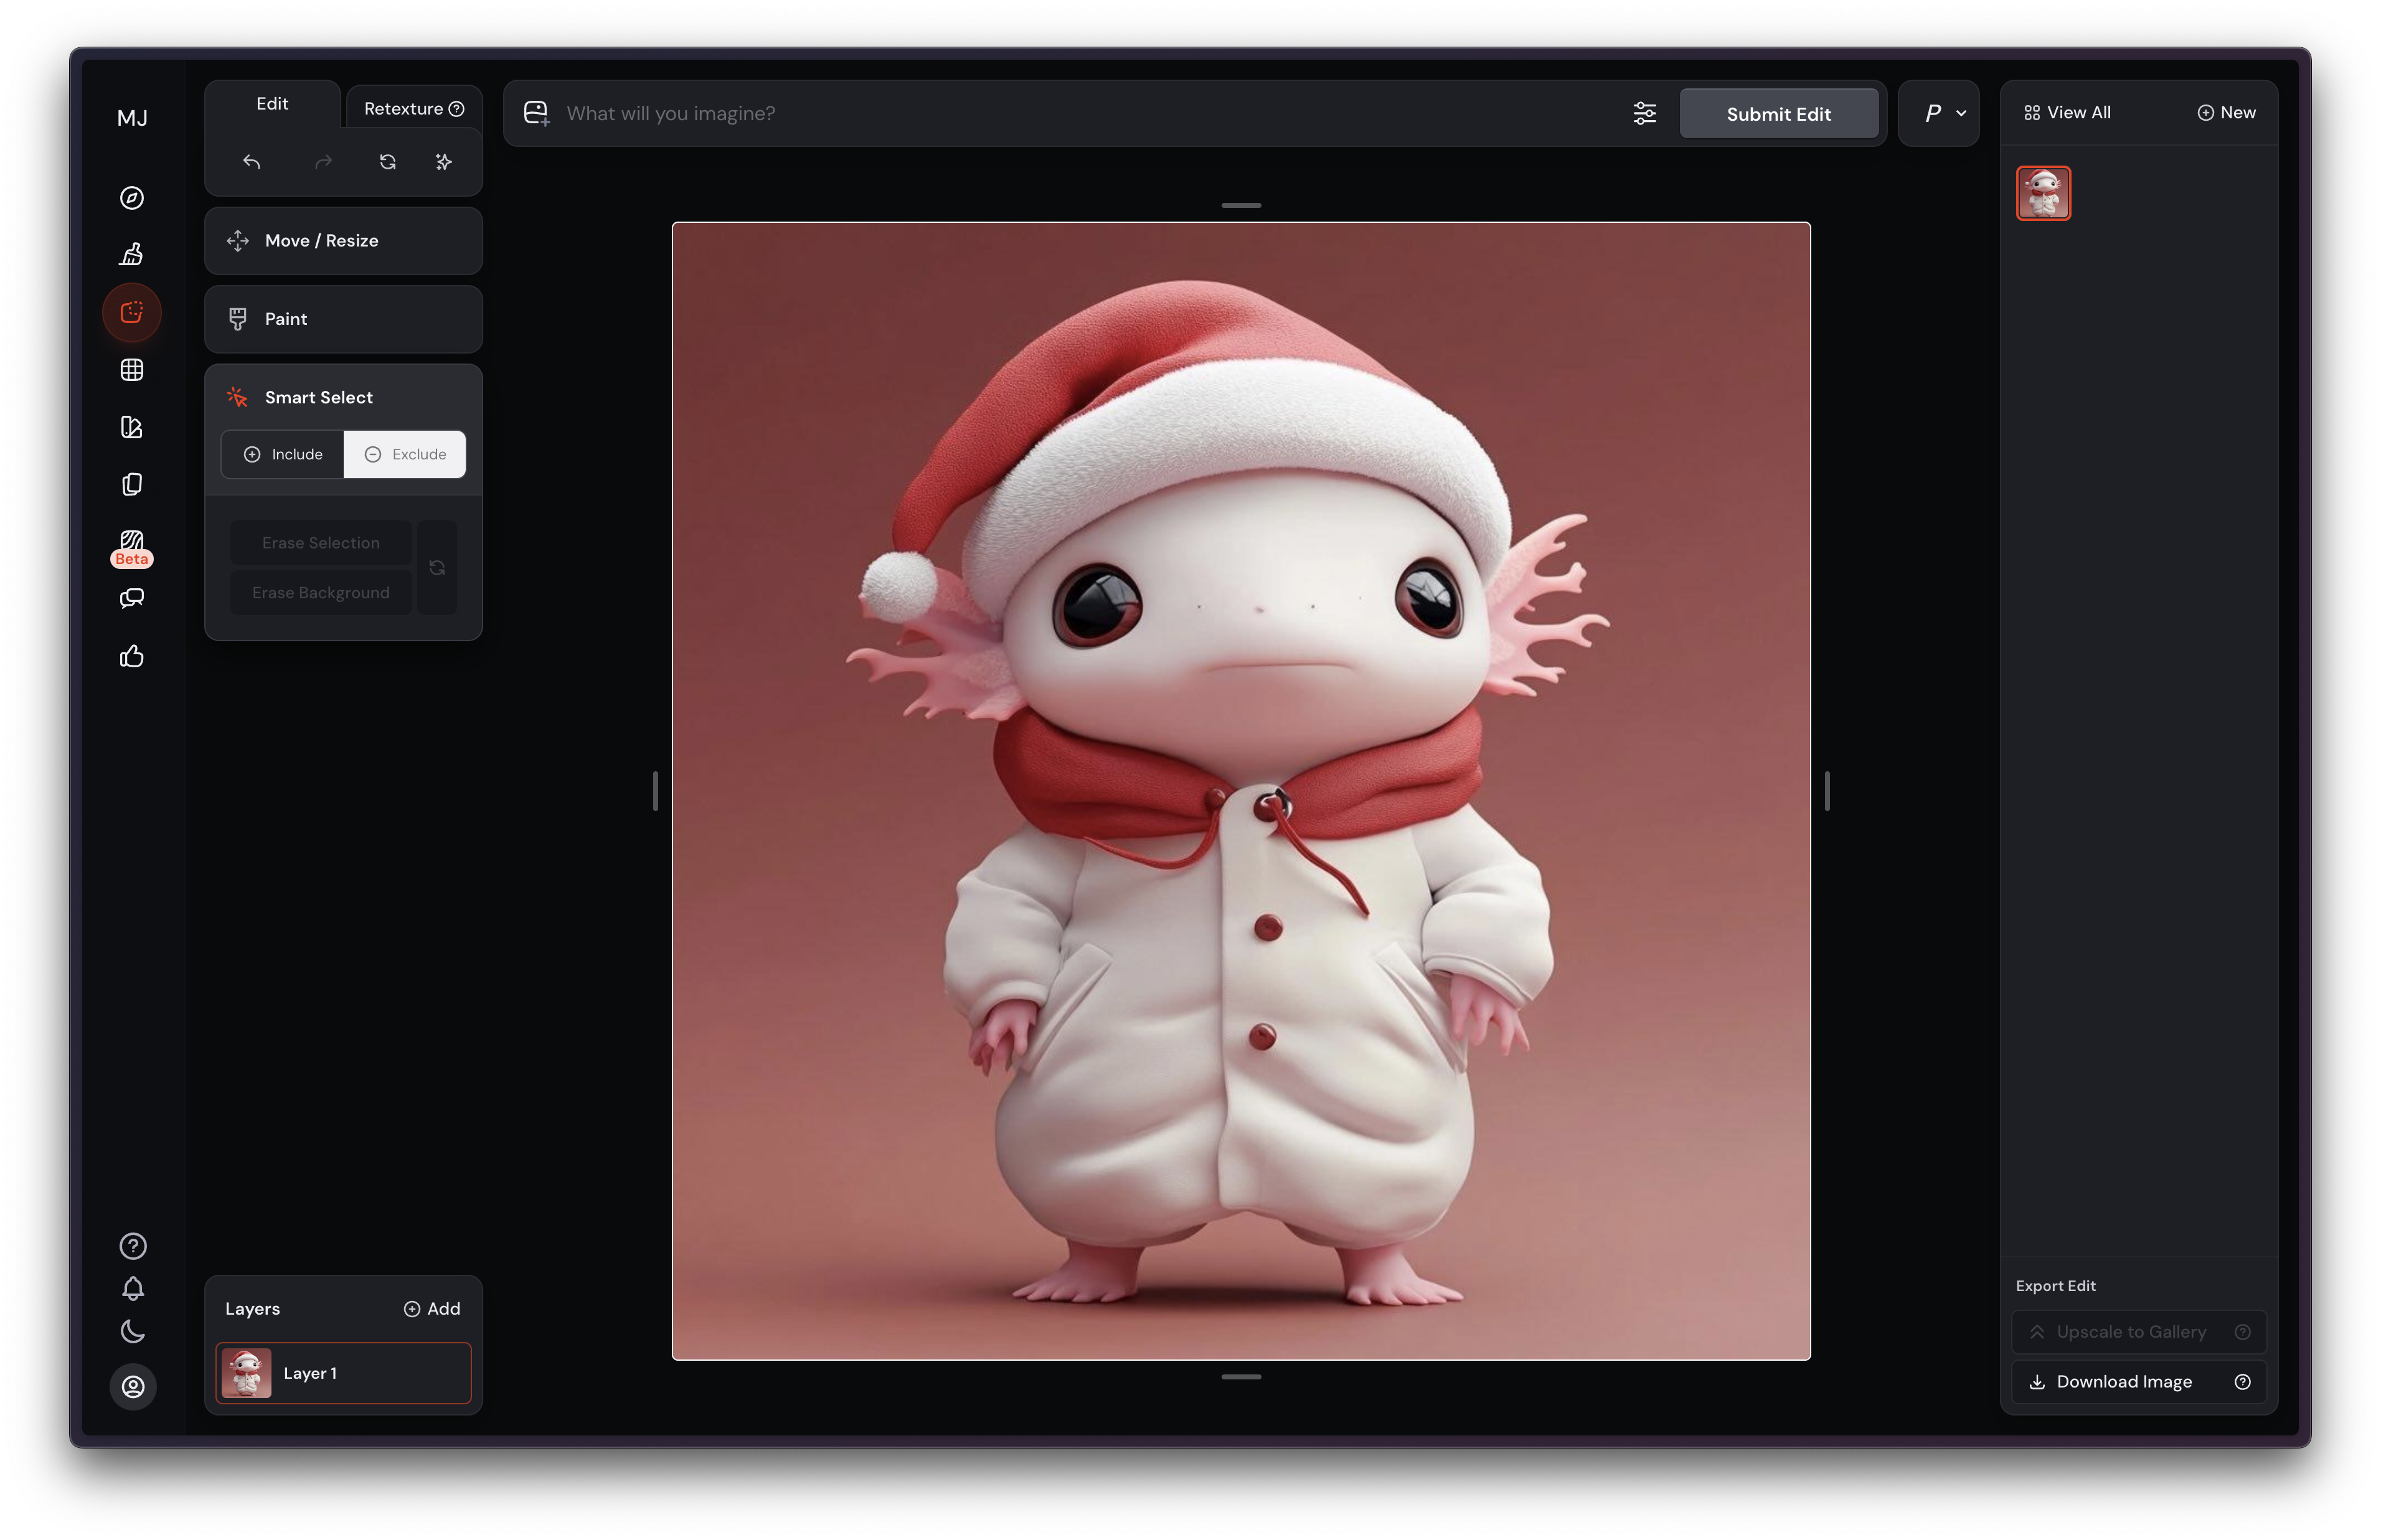This screenshot has height=1540, width=2381.
Task: Click the notifications bell icon
Action: (133, 1288)
